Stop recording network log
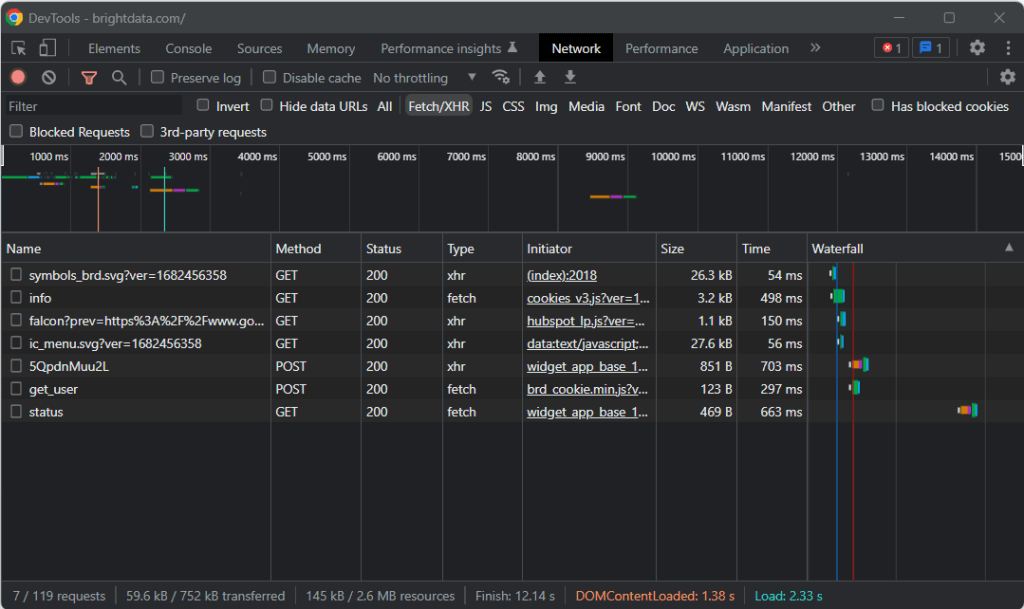 tap(18, 78)
